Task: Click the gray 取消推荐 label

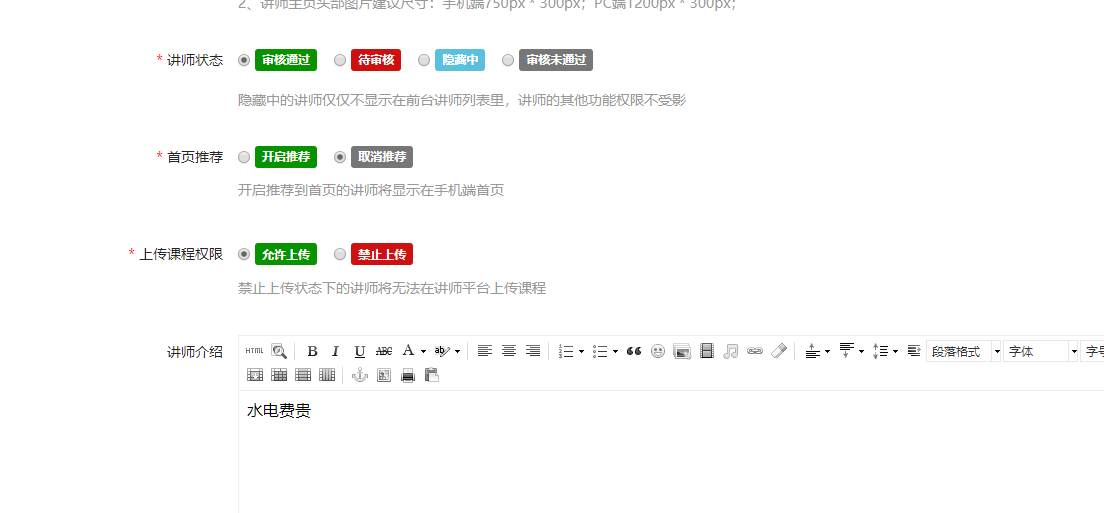Action: 382,157
